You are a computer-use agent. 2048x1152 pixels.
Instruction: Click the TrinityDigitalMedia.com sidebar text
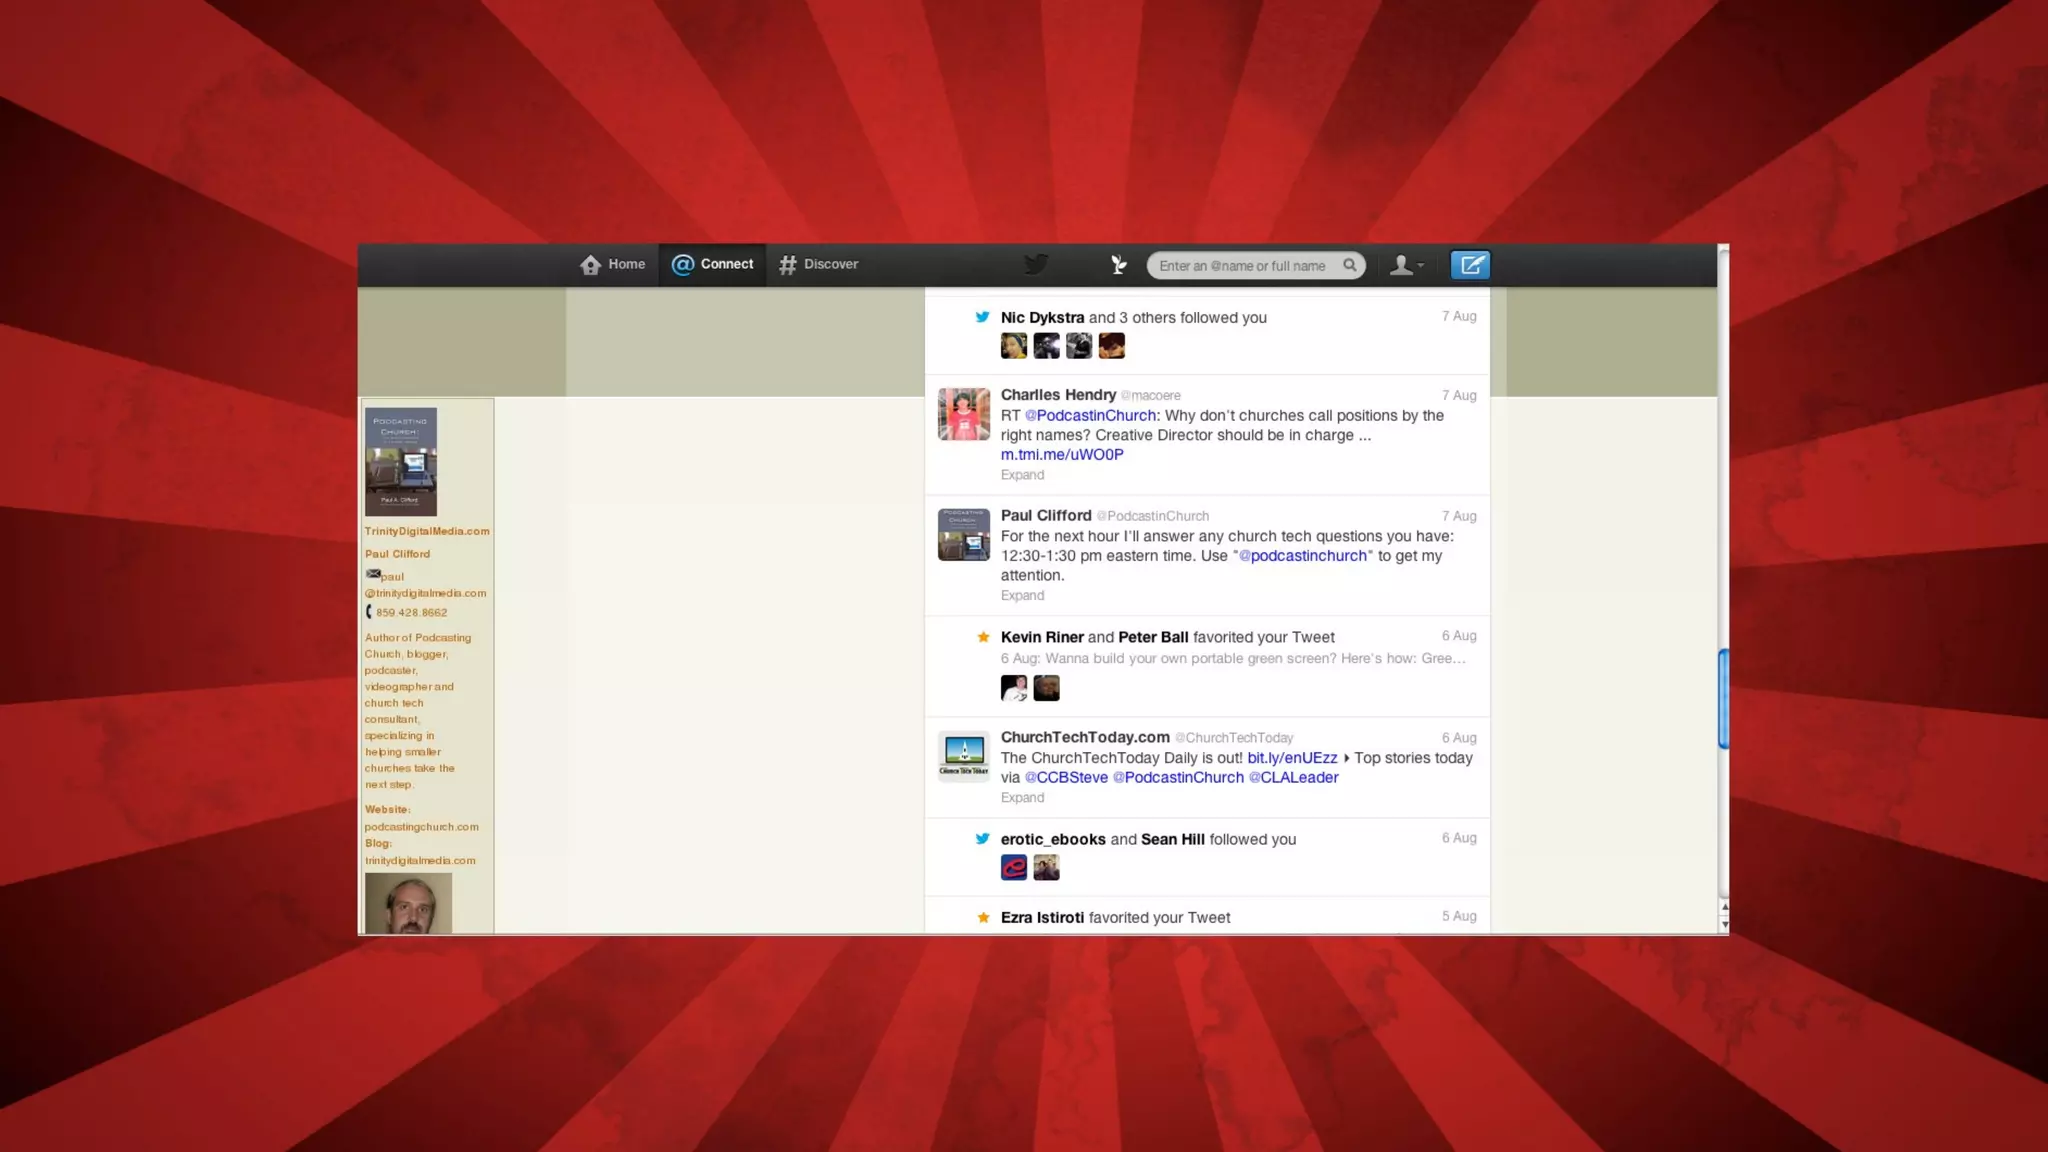point(427,532)
